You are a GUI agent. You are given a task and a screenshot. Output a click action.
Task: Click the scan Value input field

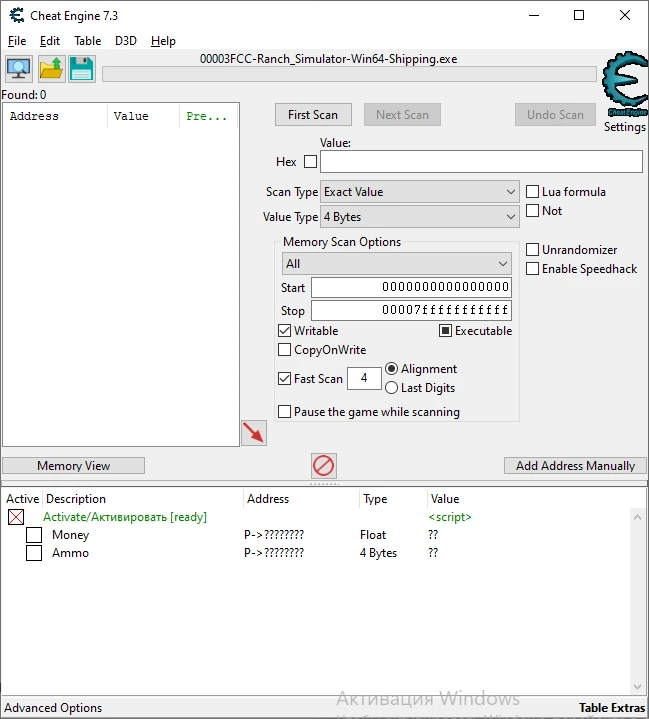[x=481, y=161]
